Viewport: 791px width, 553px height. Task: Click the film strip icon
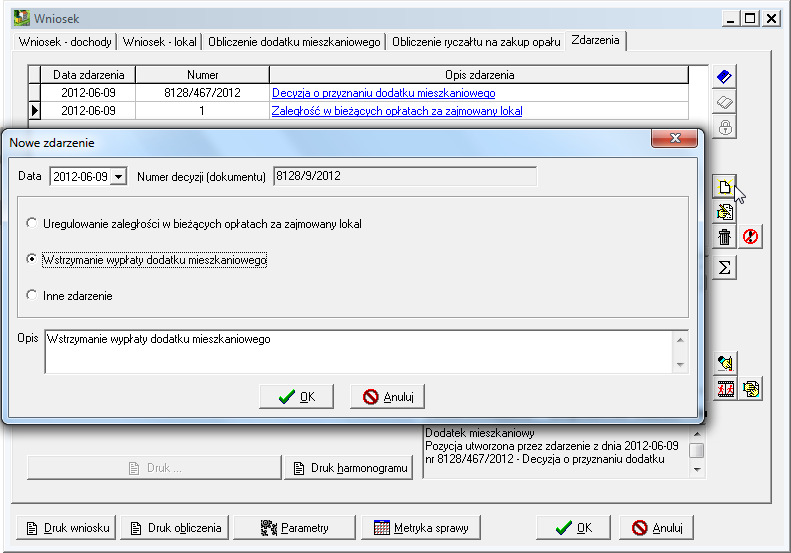(725, 389)
